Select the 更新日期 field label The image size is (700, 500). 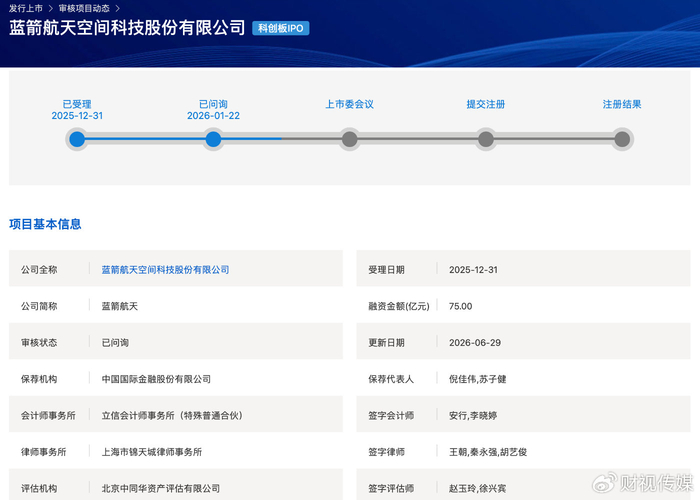coord(387,342)
